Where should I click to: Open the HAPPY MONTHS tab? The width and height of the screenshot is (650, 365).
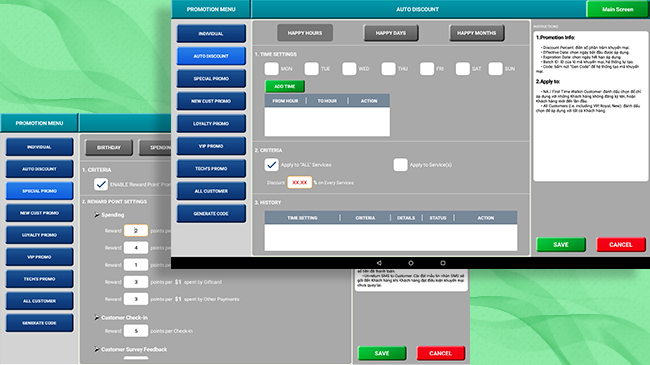tap(477, 33)
